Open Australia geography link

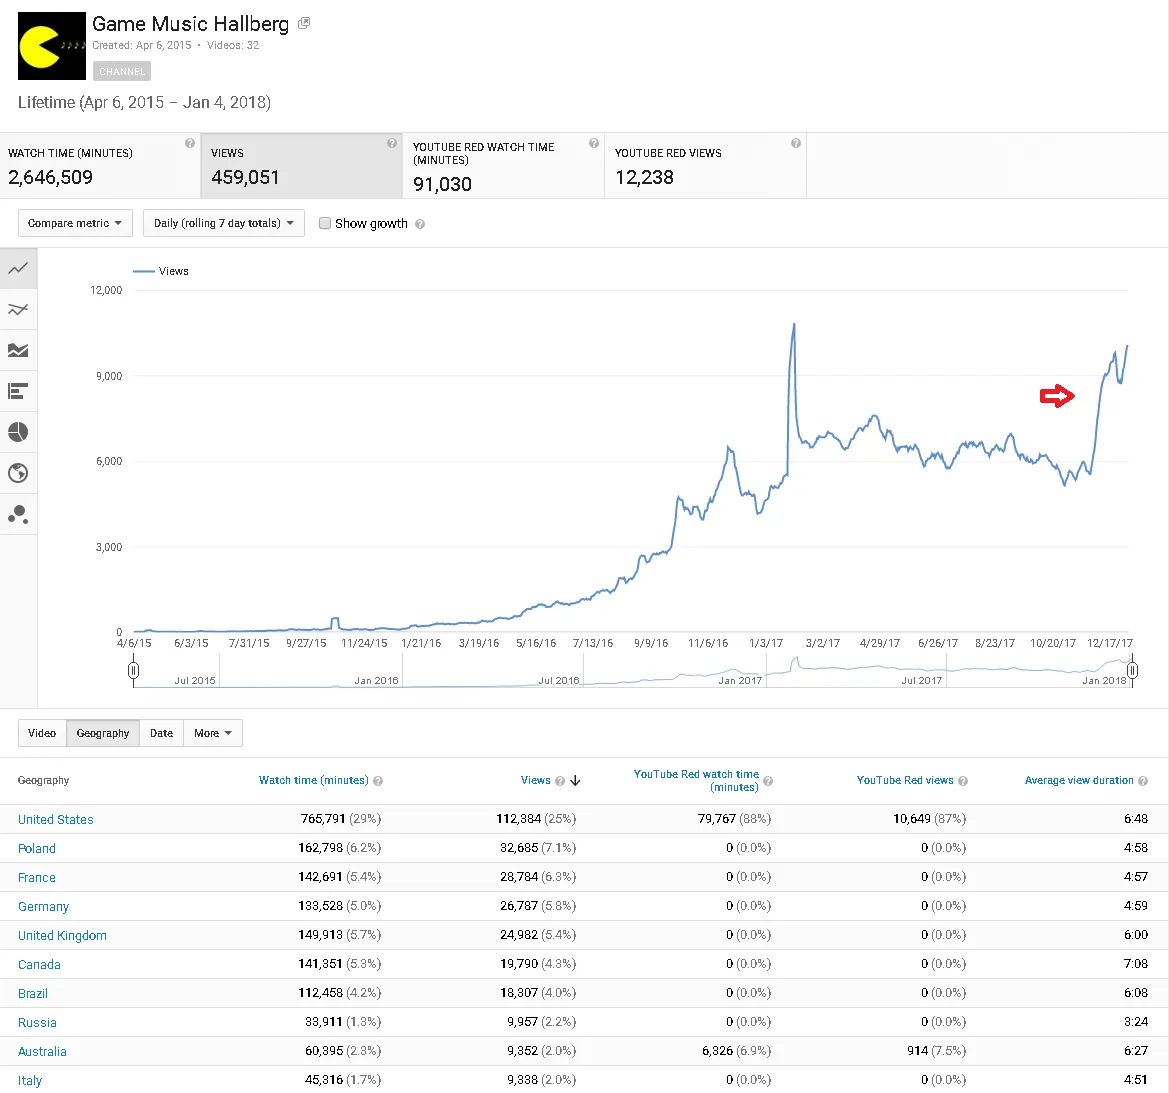coord(42,1052)
